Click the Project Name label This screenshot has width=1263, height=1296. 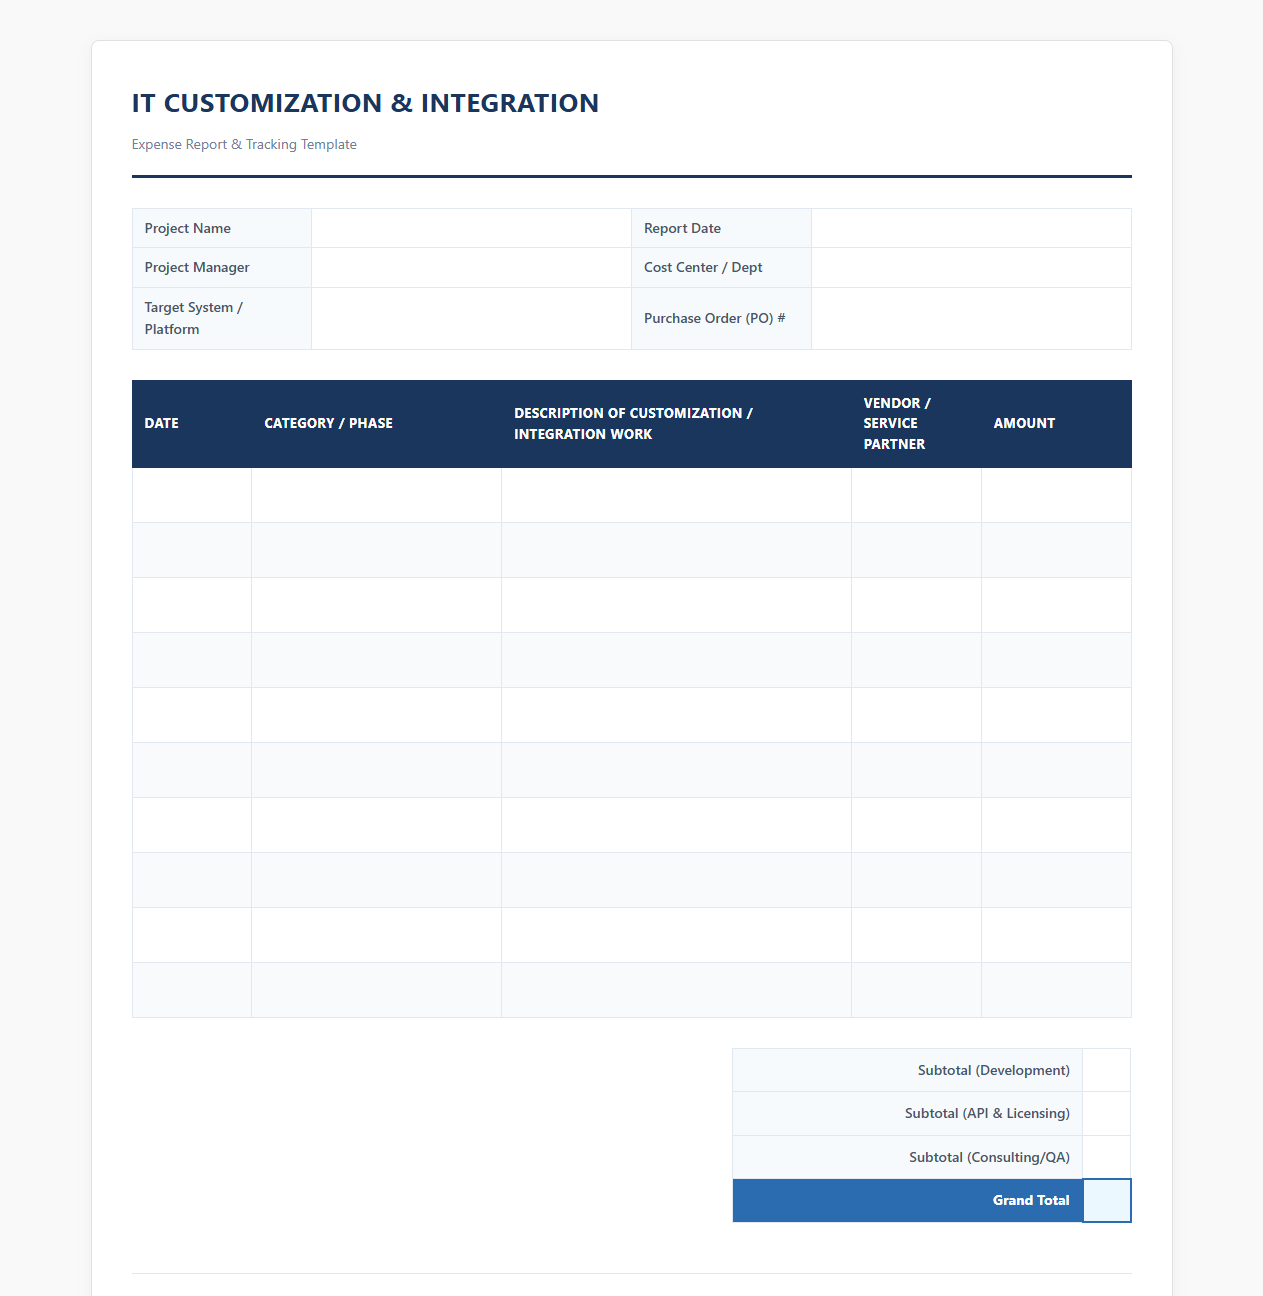[188, 228]
